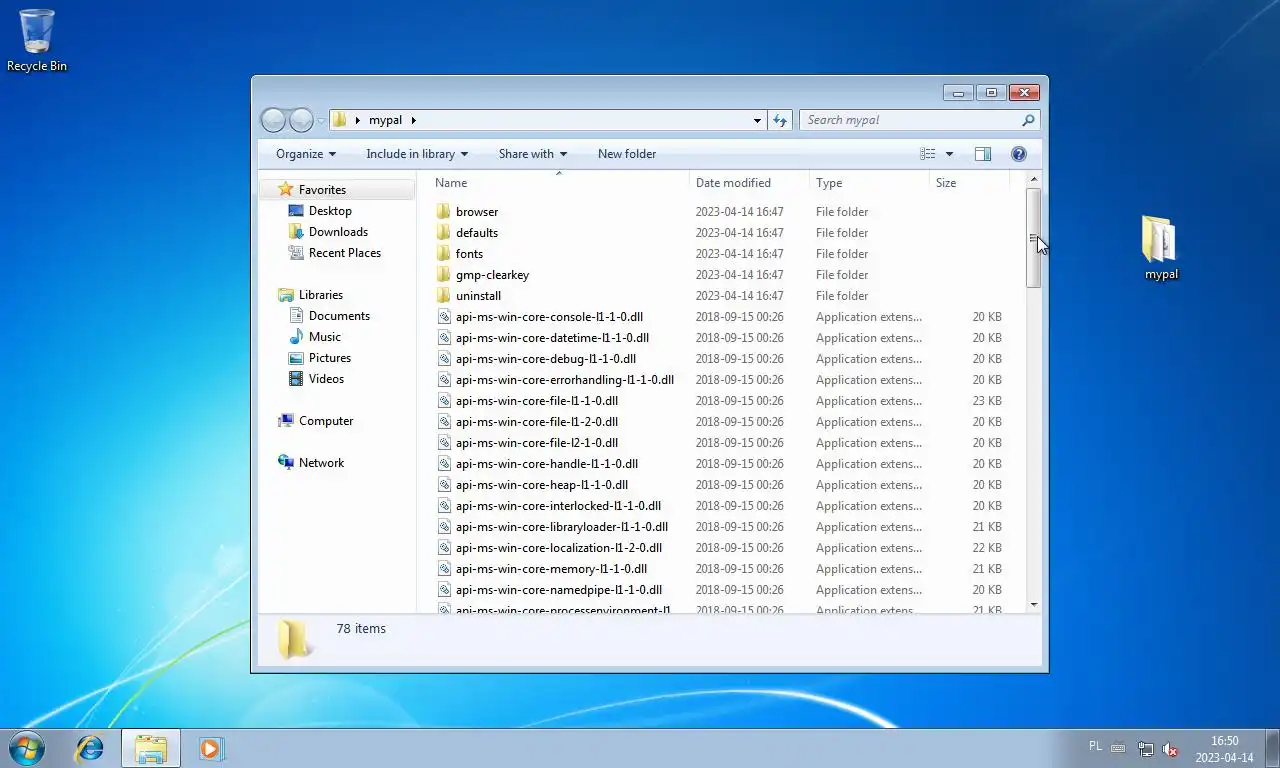The height and width of the screenshot is (768, 1280).
Task: Open Help via question mark icon
Action: tap(1019, 154)
